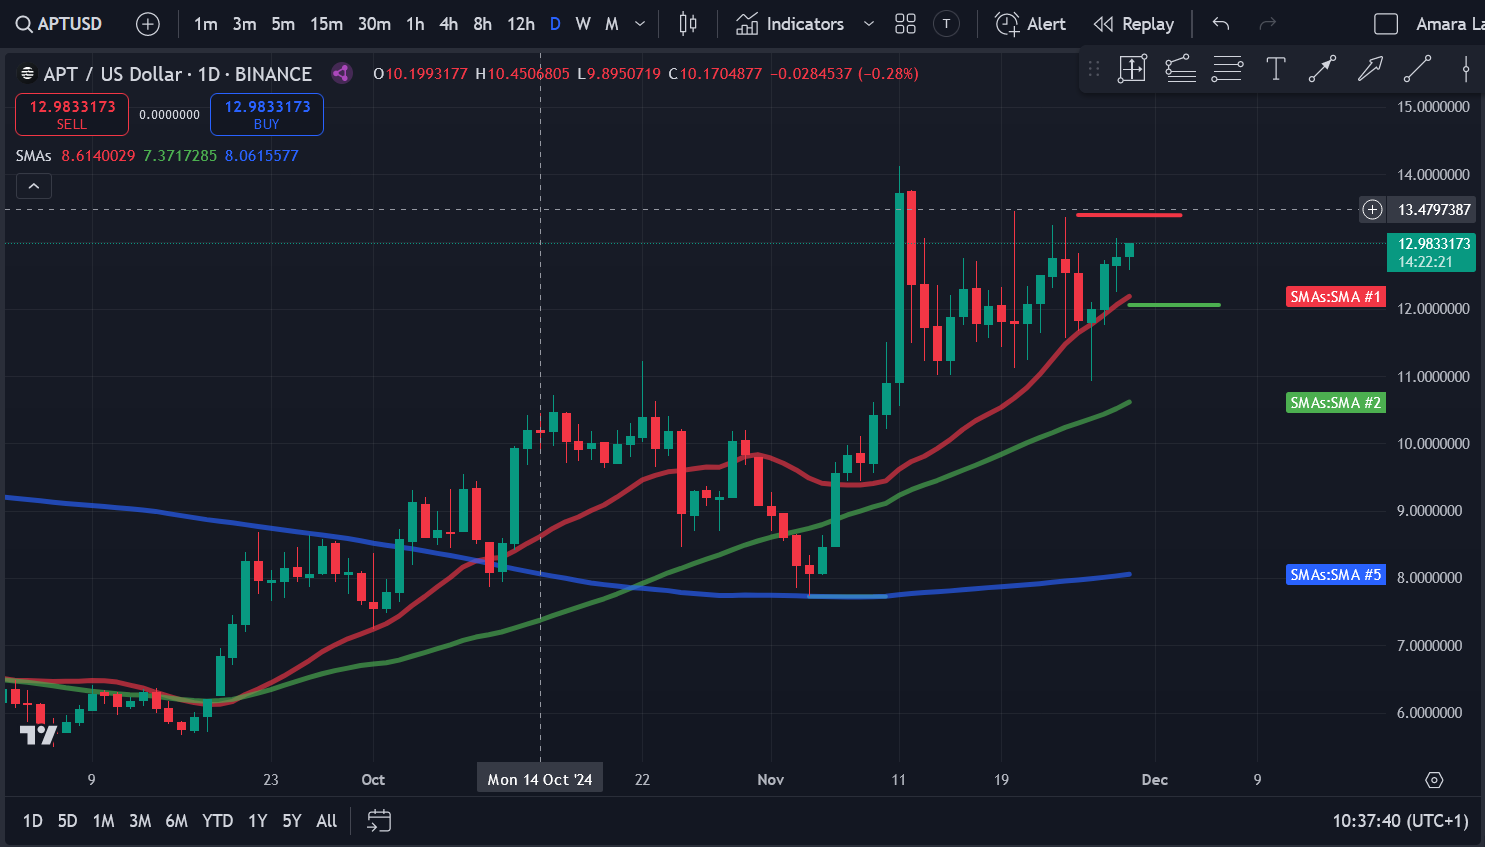The height and width of the screenshot is (847, 1485).
Task: Set date range to 5D
Action: (x=67, y=821)
